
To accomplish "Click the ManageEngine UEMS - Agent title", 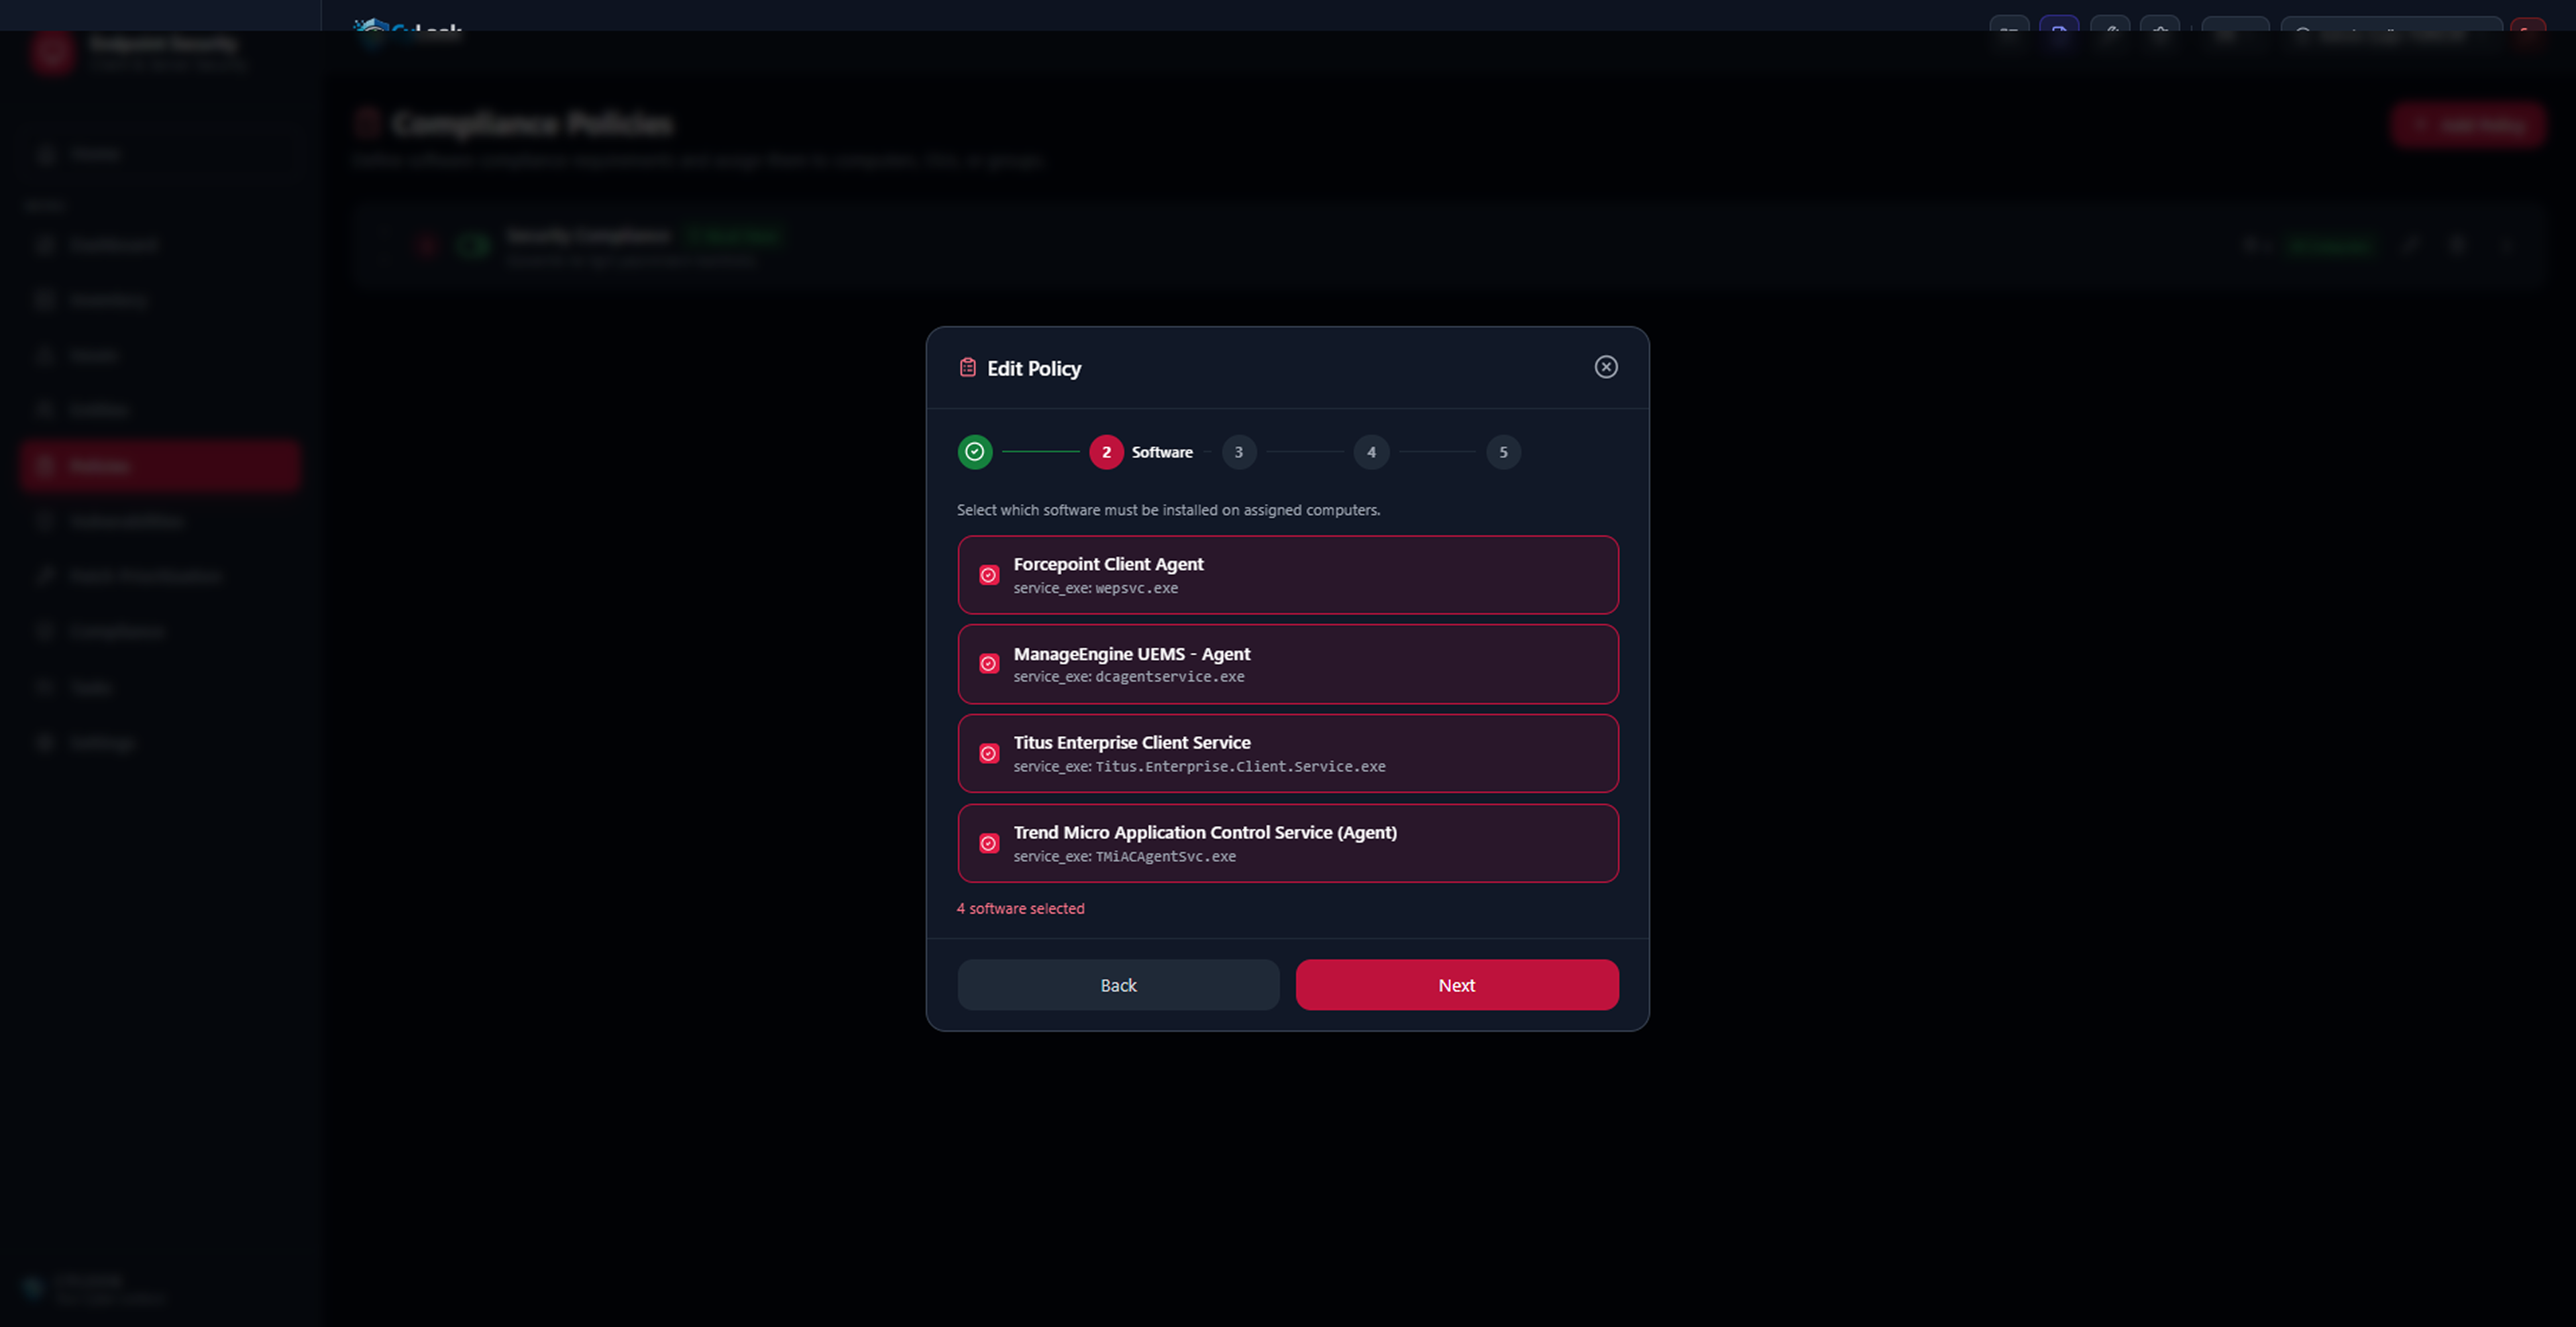I will 1131,654.
